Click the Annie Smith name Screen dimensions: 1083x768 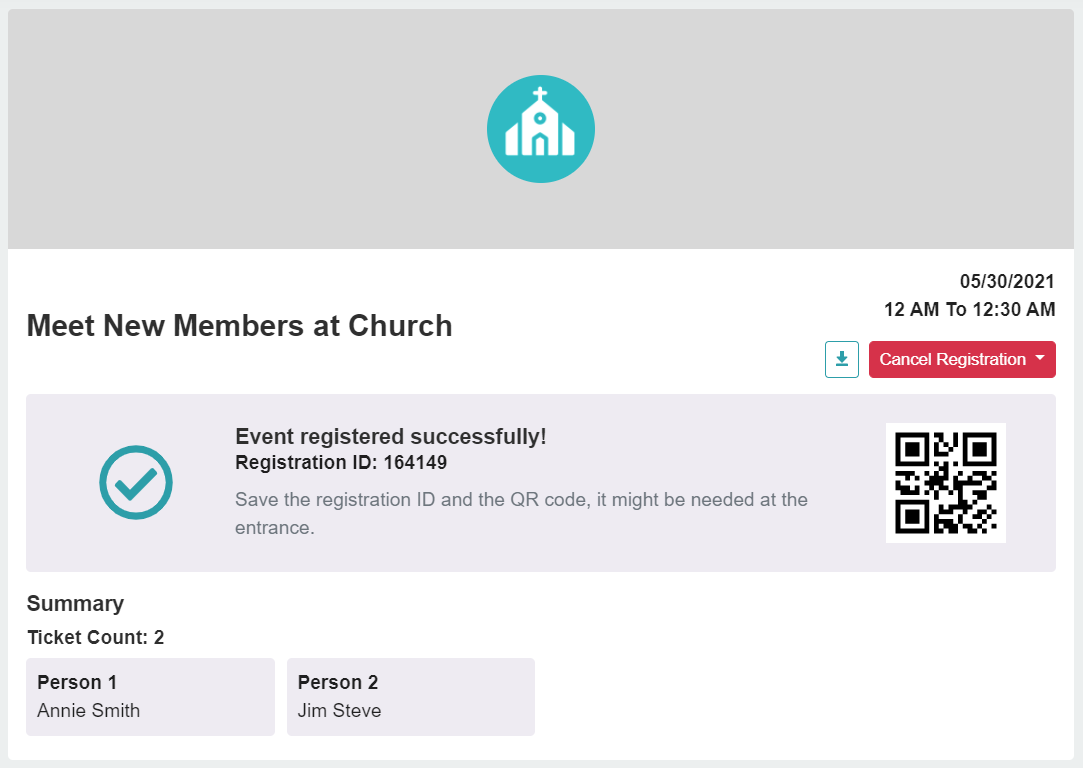pos(88,711)
